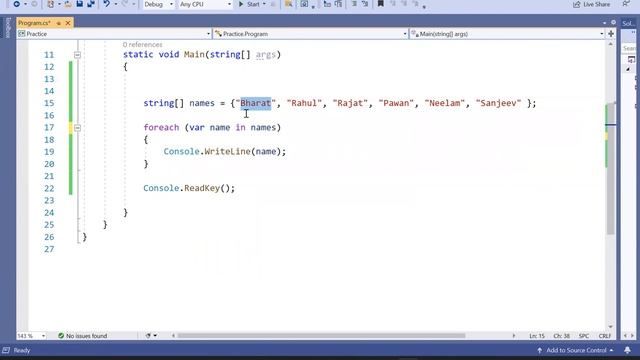Click the "Sanjeev" string in line 15
The width and height of the screenshot is (640, 360).
click(498, 103)
